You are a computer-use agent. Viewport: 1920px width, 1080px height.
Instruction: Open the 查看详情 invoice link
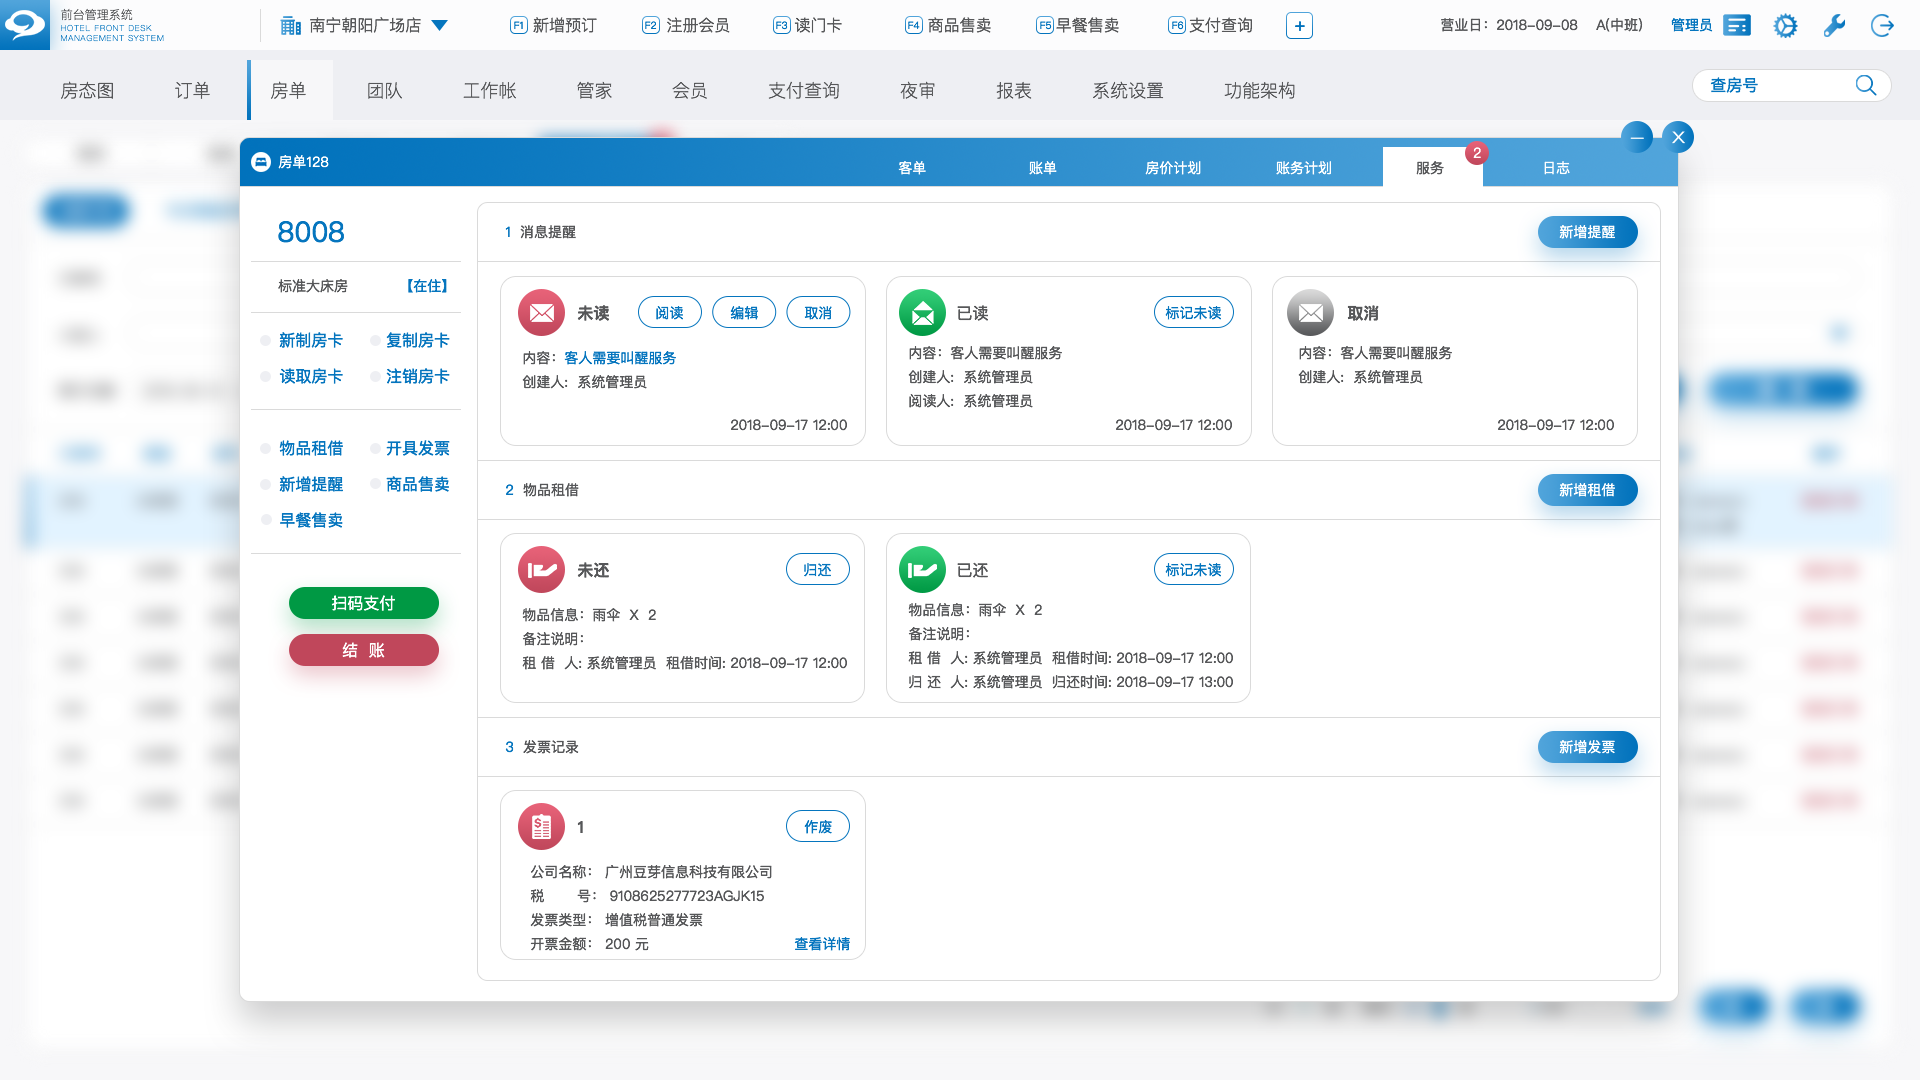(822, 944)
